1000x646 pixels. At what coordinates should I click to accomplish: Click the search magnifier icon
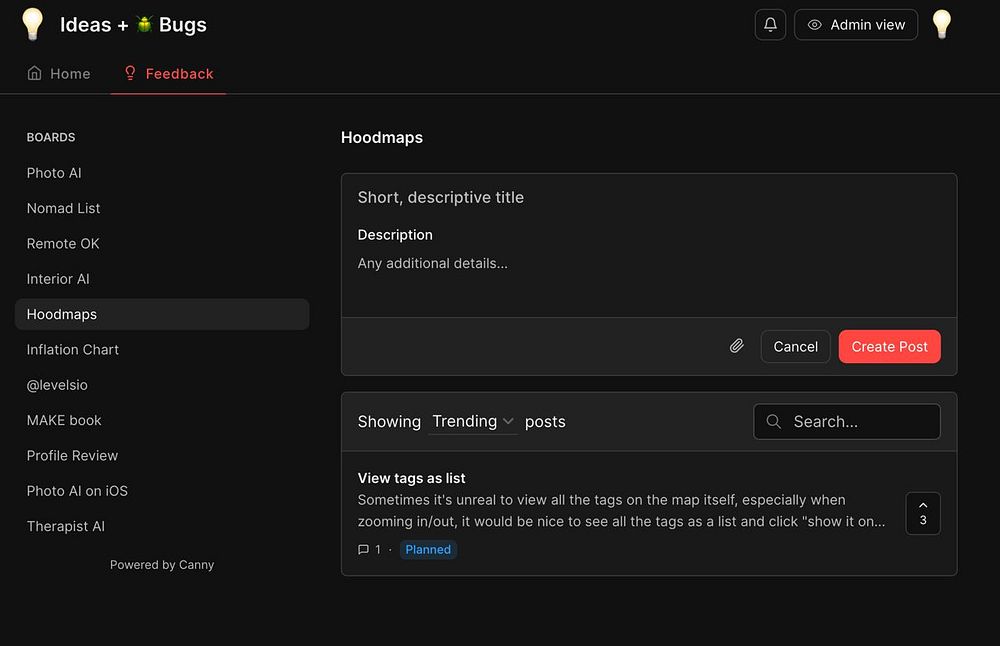point(774,422)
